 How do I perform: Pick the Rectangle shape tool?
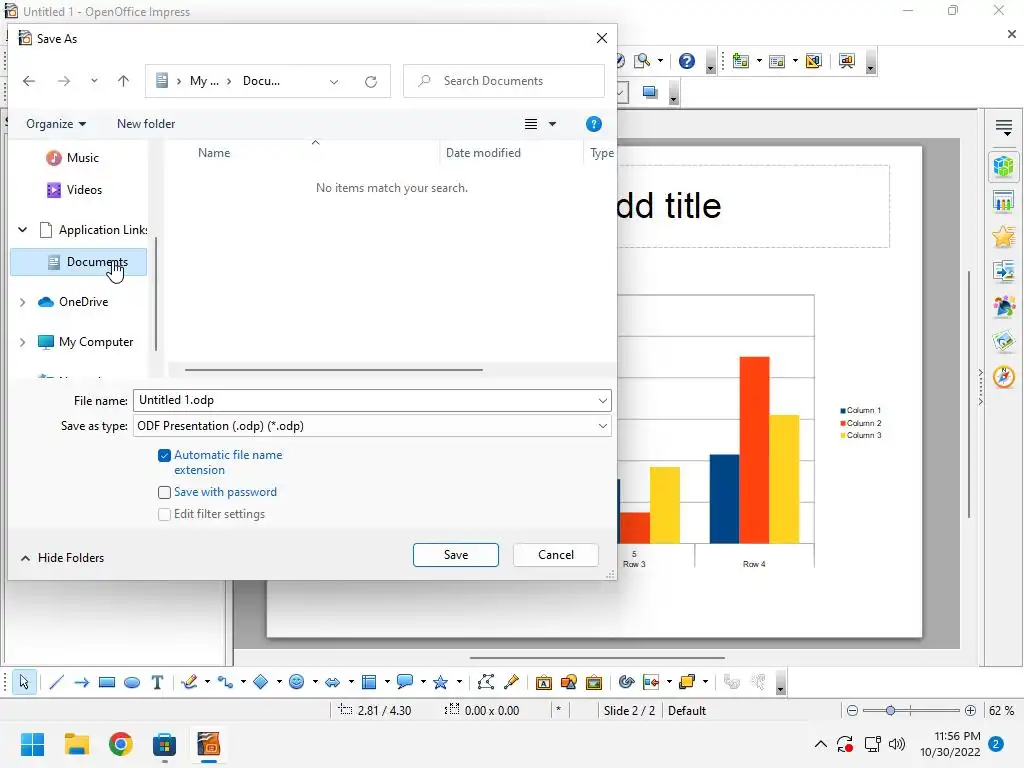pyautogui.click(x=107, y=682)
